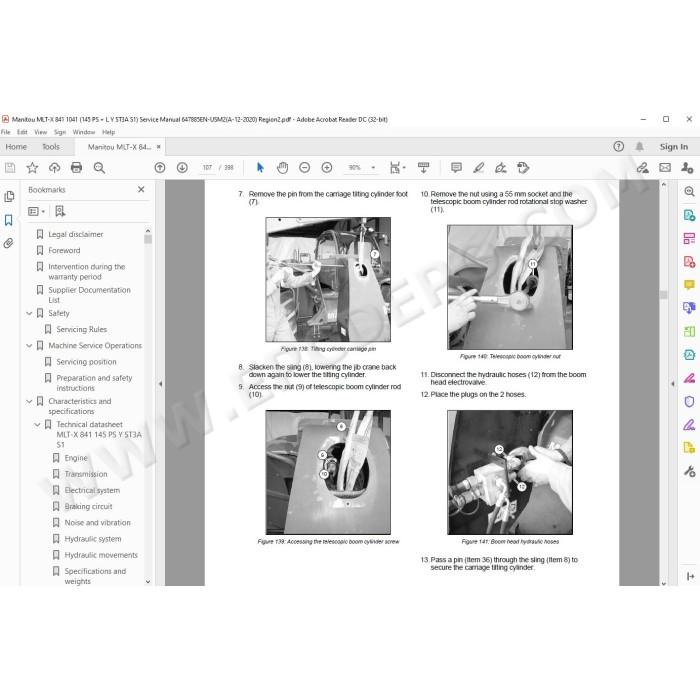
Task: Switch to the Home tab
Action: pyautogui.click(x=16, y=146)
